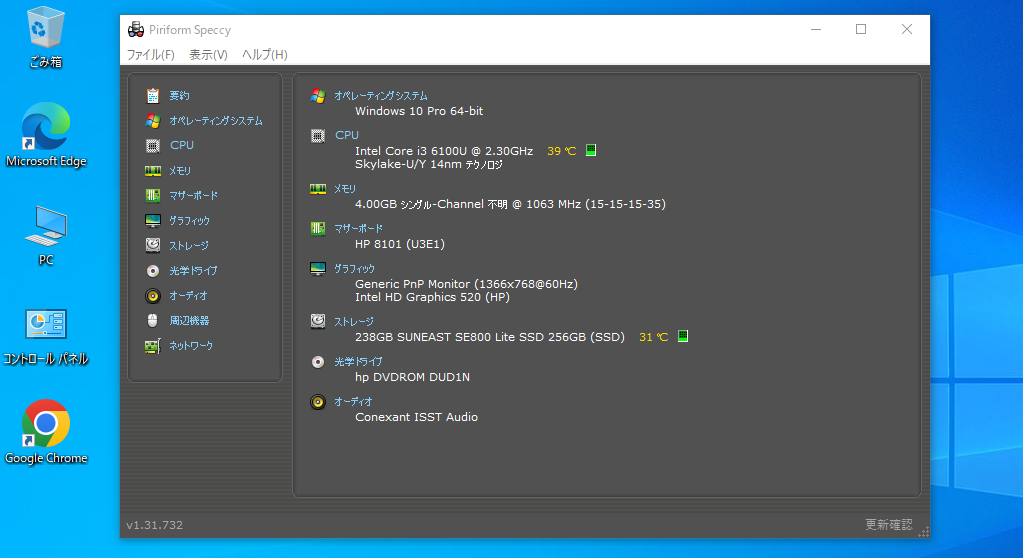Click optical disc icon in summary panel
1023x558 pixels.
318,362
